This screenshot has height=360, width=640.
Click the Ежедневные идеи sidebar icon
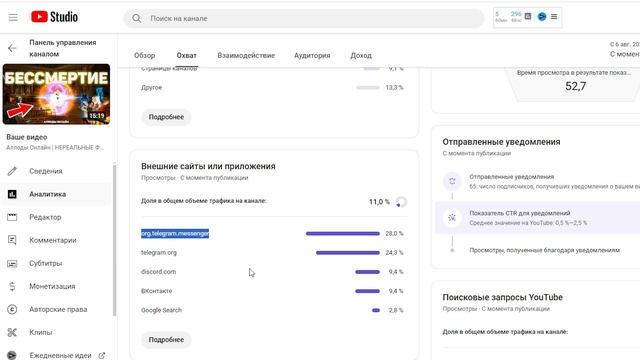[x=12, y=355]
